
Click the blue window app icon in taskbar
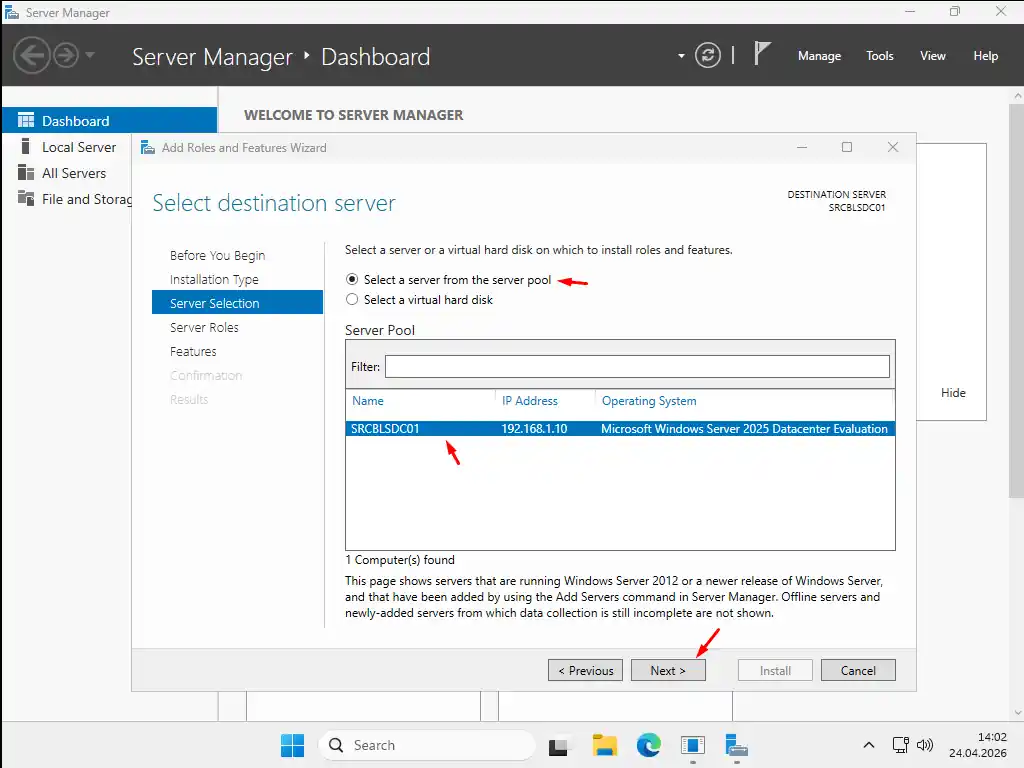click(692, 745)
